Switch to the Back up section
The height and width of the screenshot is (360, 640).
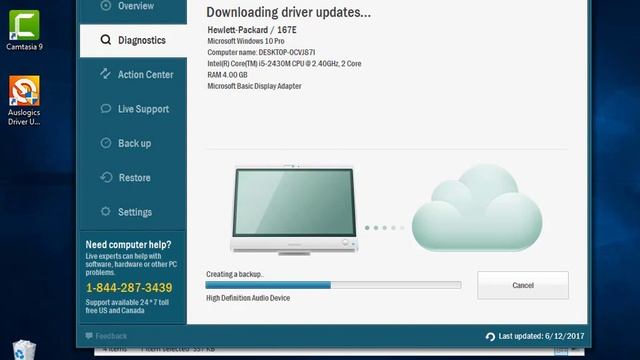click(133, 143)
